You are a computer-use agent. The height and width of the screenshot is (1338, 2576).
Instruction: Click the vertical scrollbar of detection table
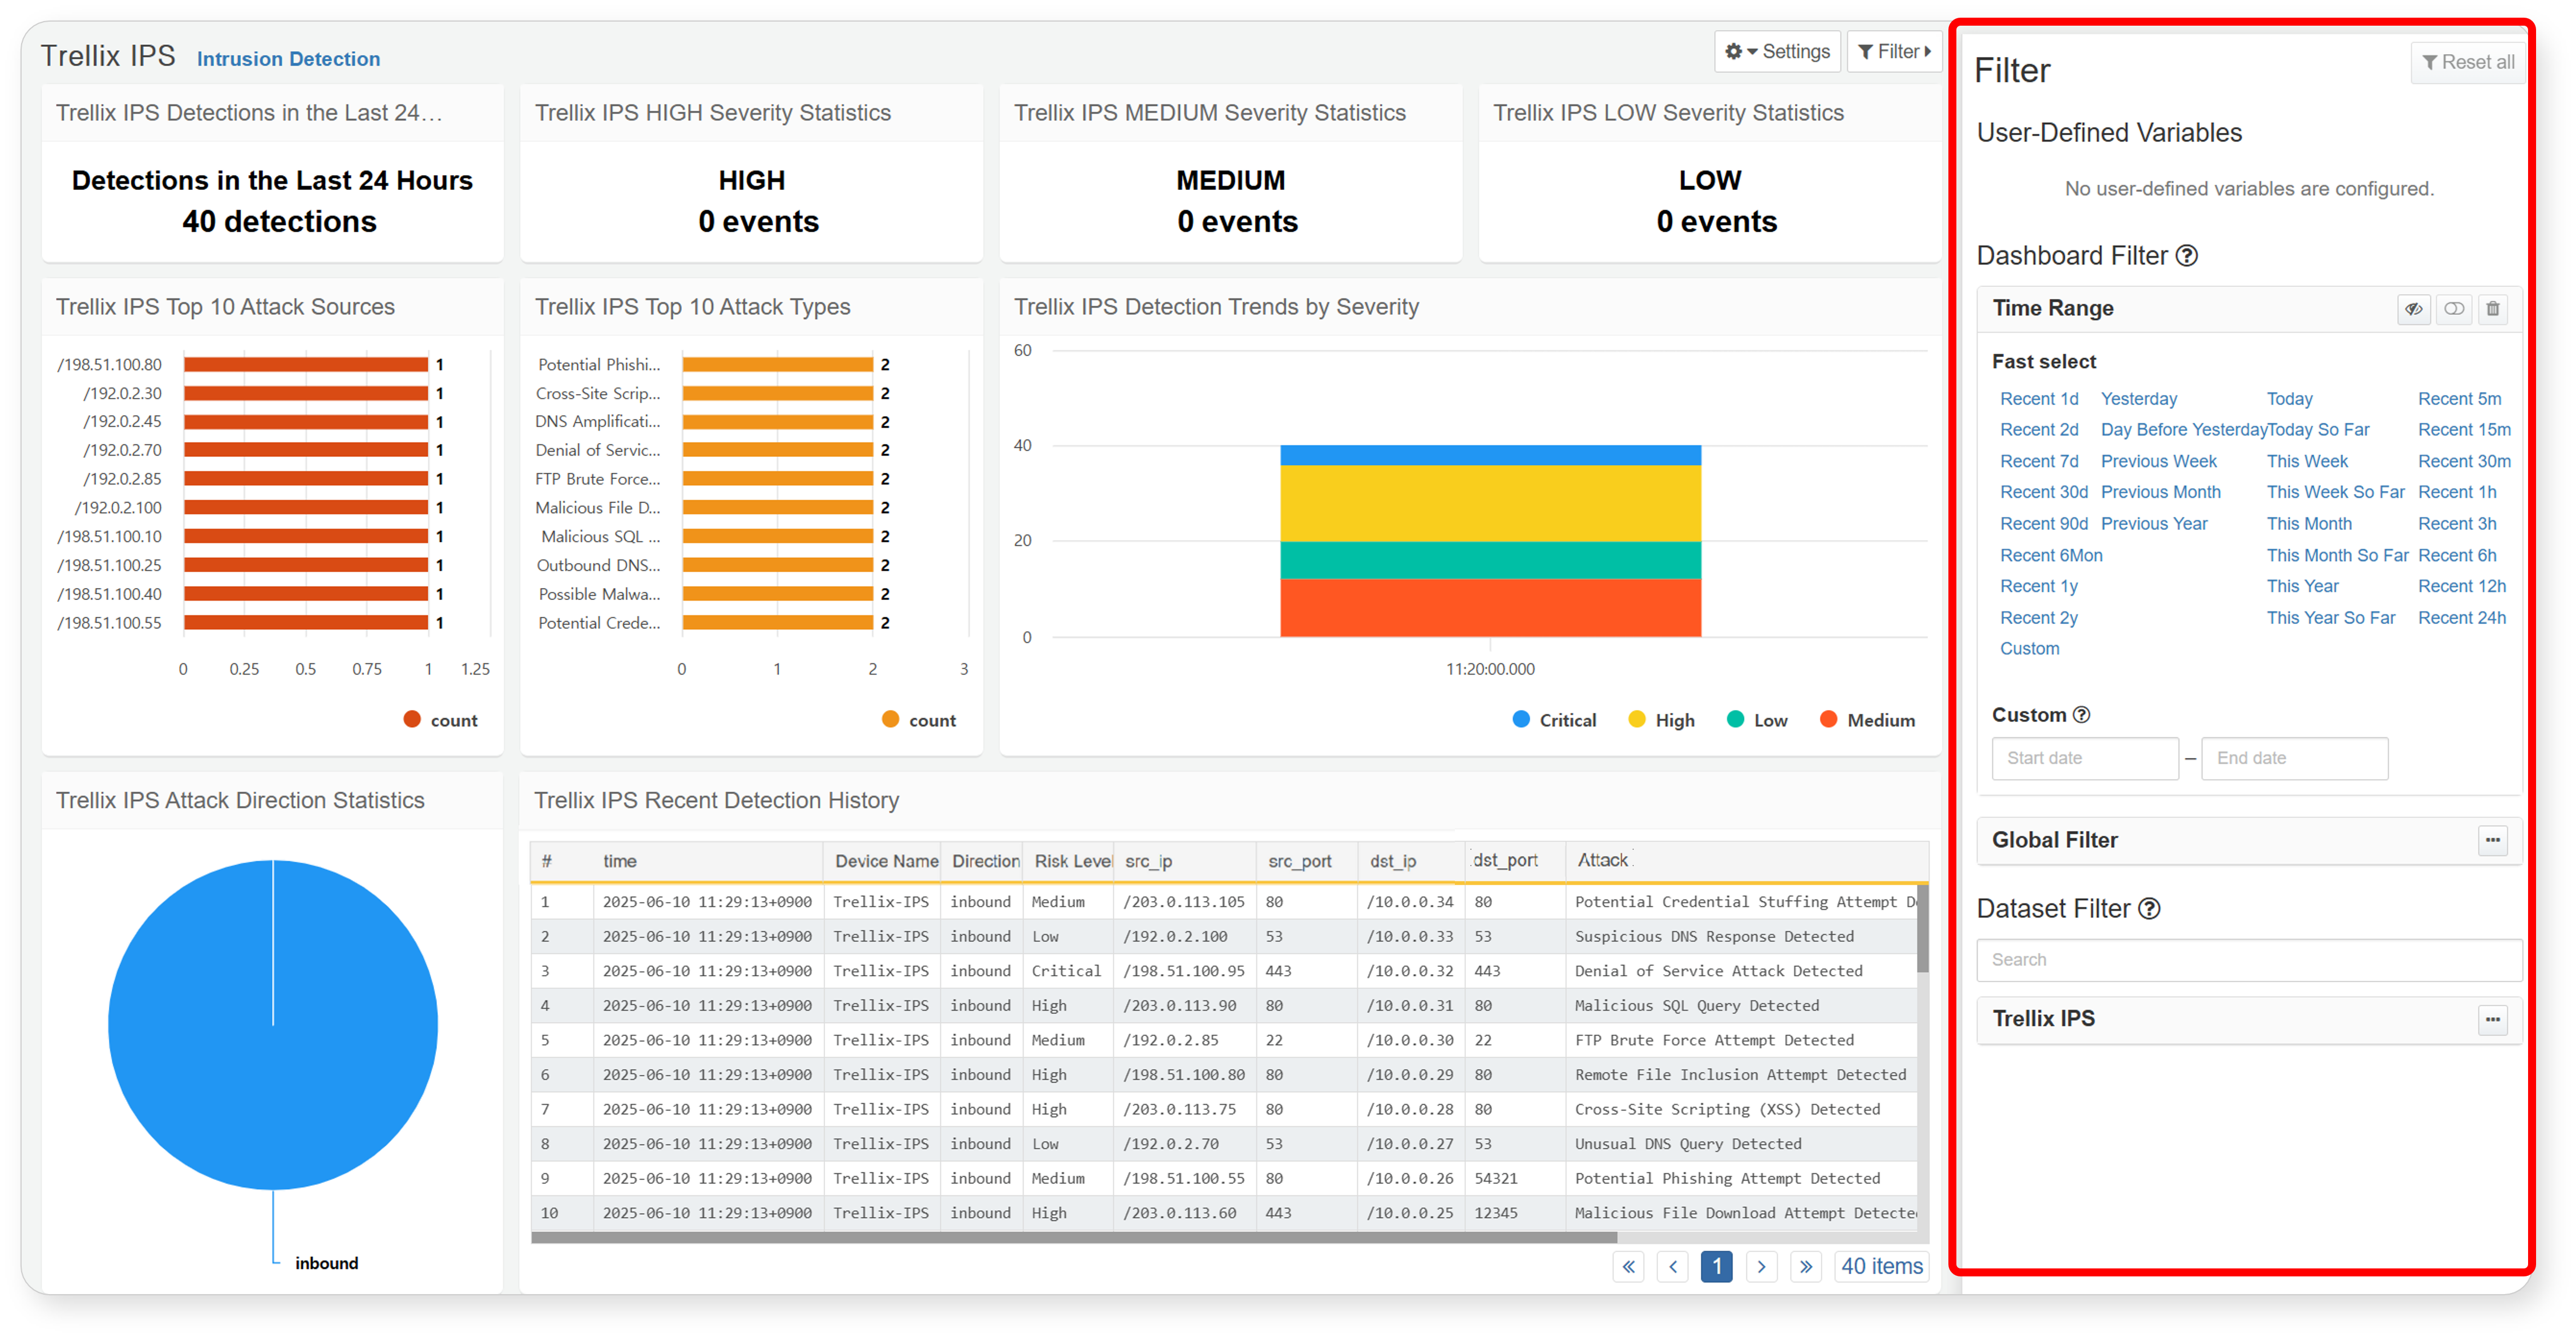(1922, 928)
